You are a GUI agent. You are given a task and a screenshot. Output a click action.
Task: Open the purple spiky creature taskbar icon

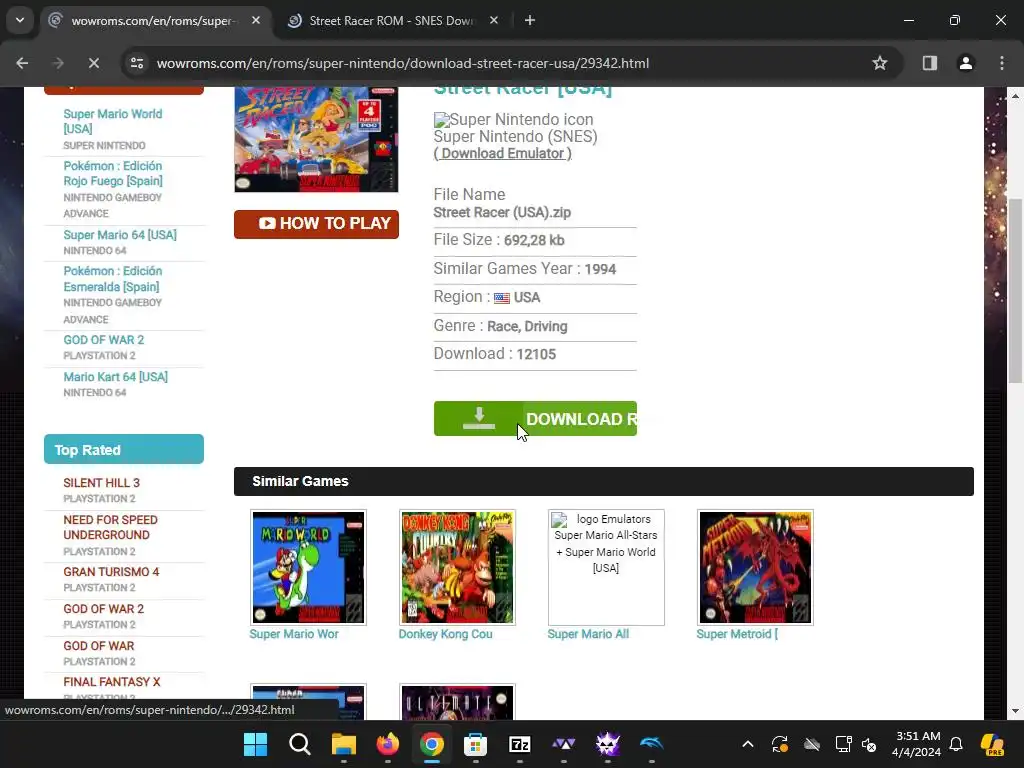(608, 744)
